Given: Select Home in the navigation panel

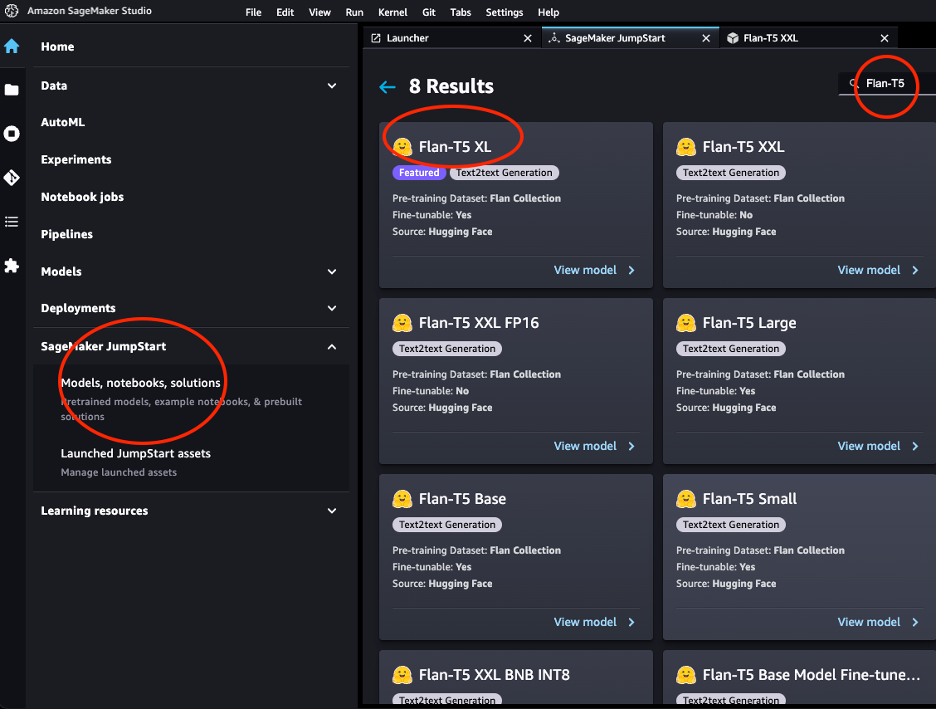Looking at the screenshot, I should coord(57,47).
